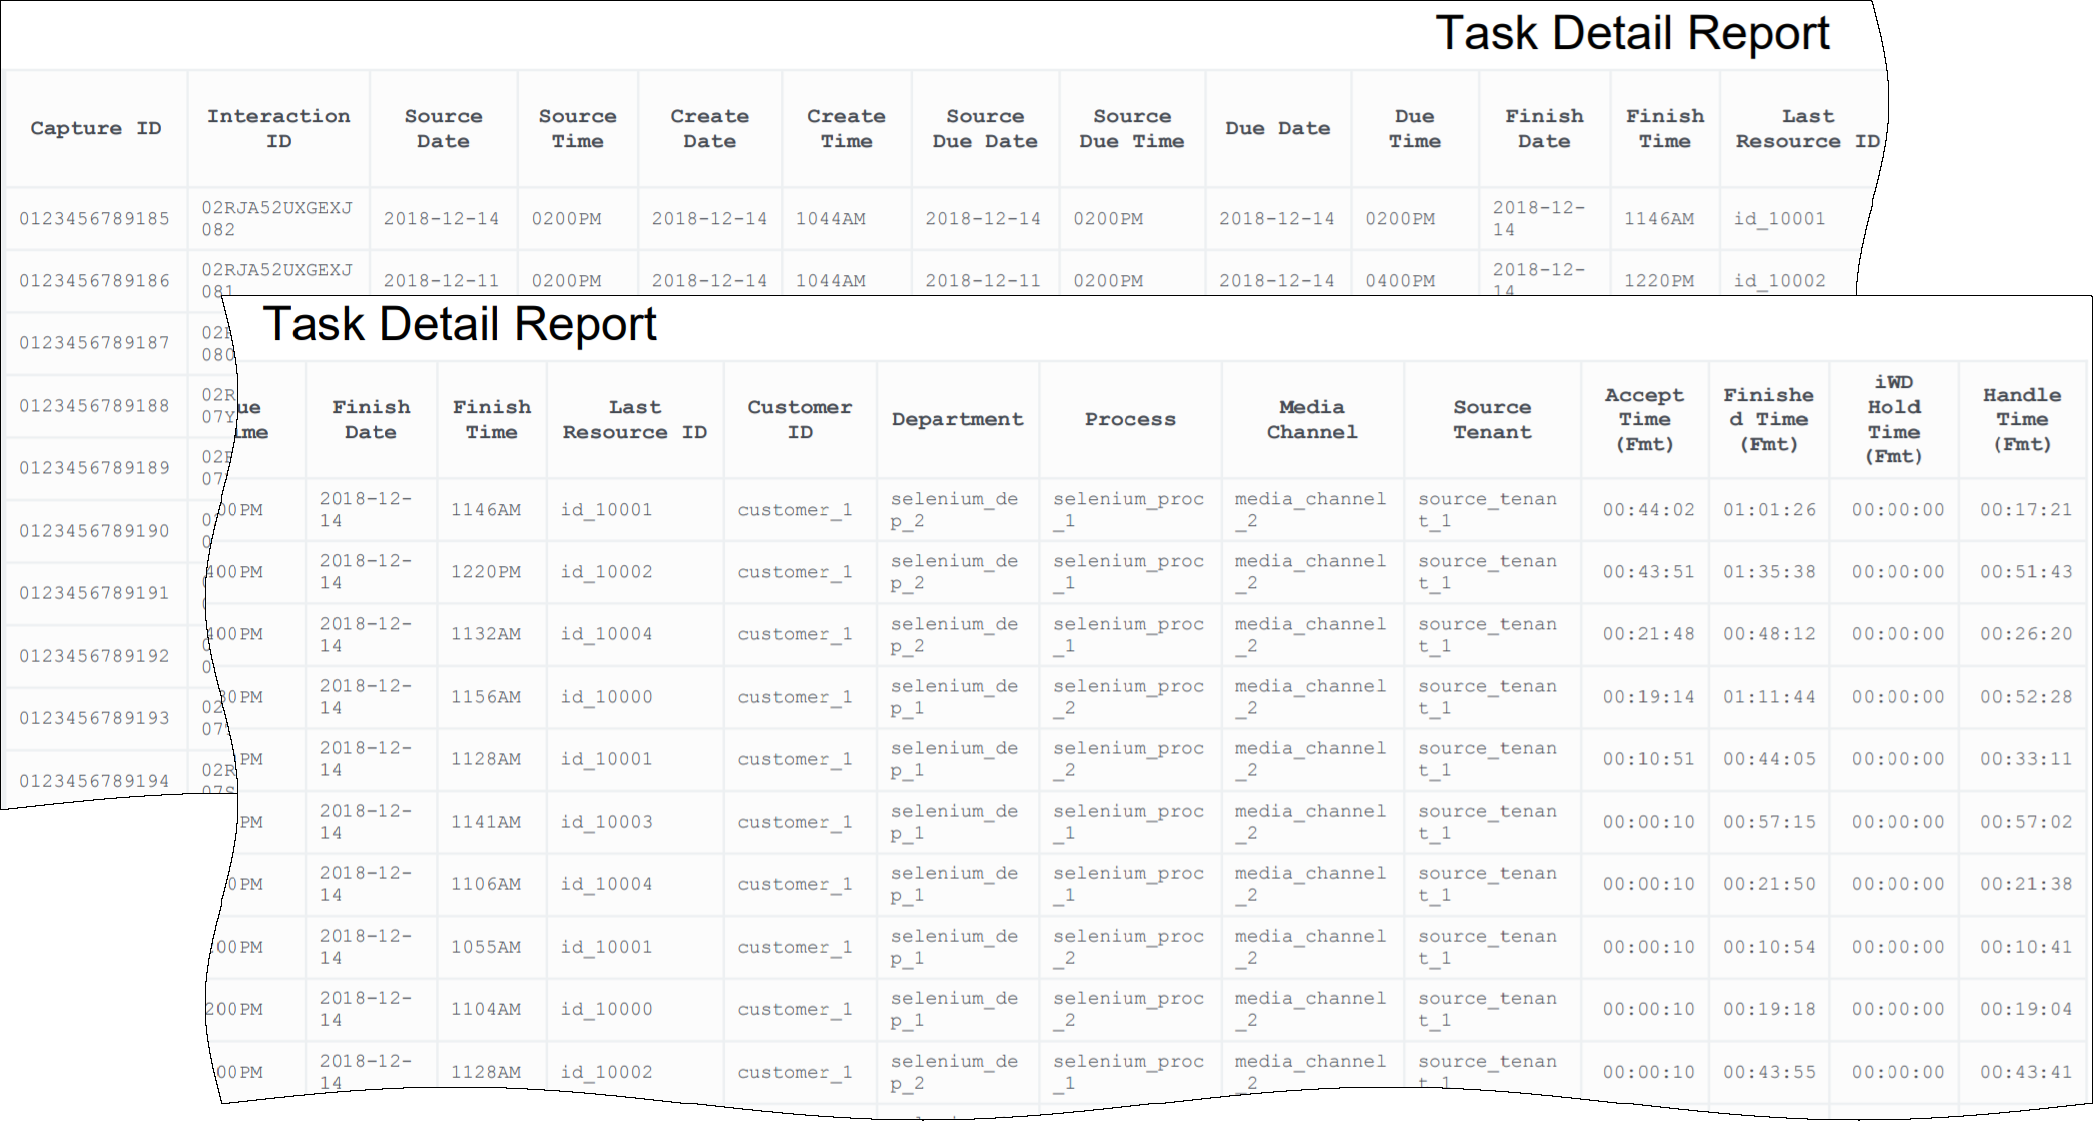Click capture ID 0123456789190 cell
Screen dimensions: 2093x1121
[94, 530]
